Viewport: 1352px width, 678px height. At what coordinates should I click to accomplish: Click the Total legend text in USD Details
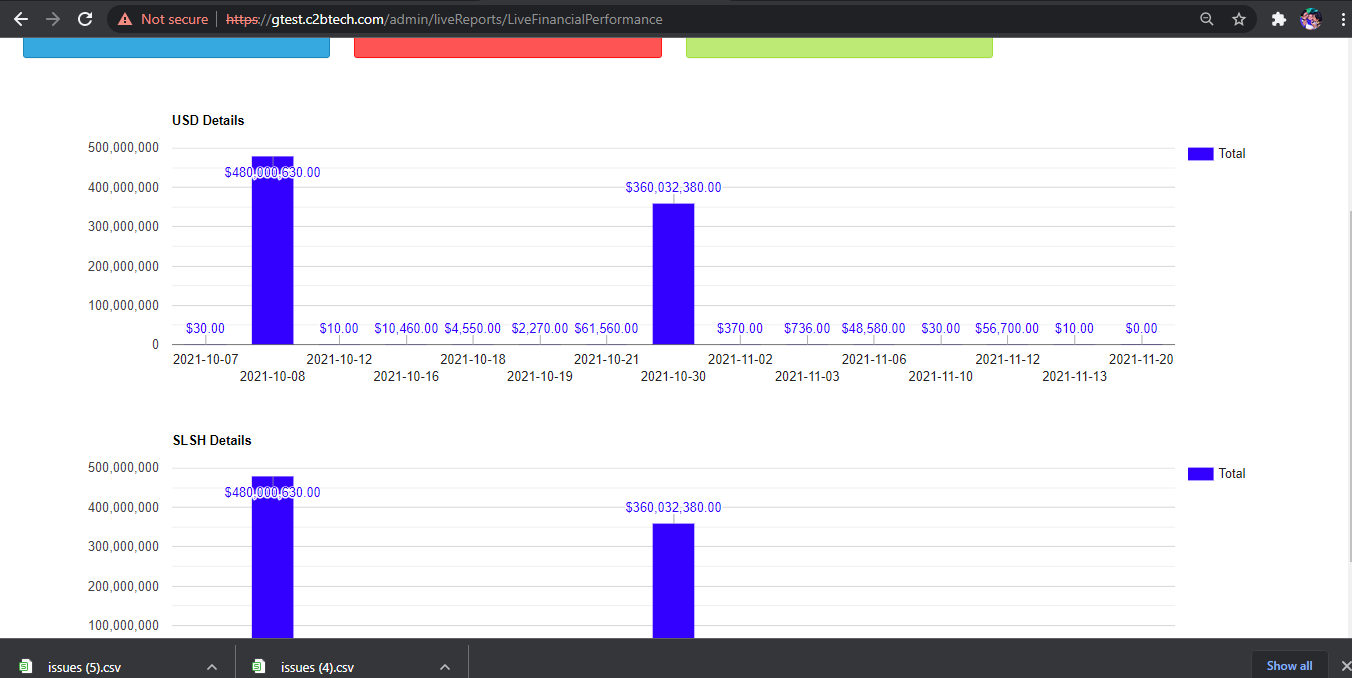click(x=1232, y=154)
